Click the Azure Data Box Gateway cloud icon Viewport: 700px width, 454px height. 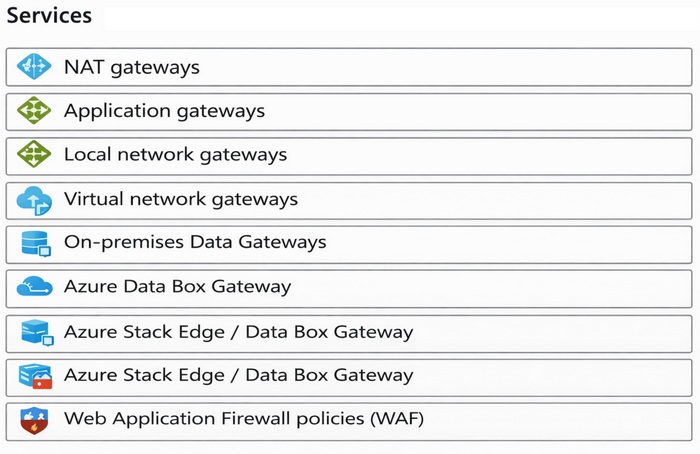coord(34,286)
